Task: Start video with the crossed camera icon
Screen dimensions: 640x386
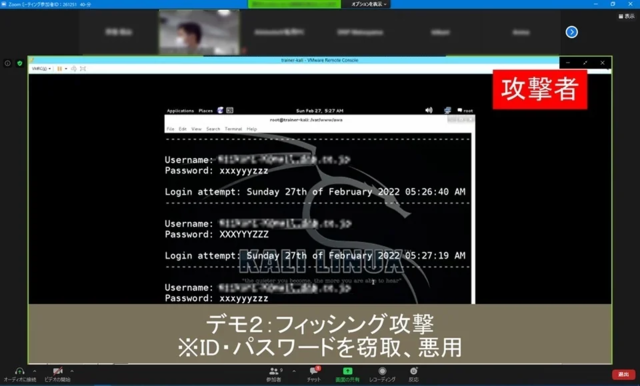Action: pyautogui.click(x=58, y=371)
